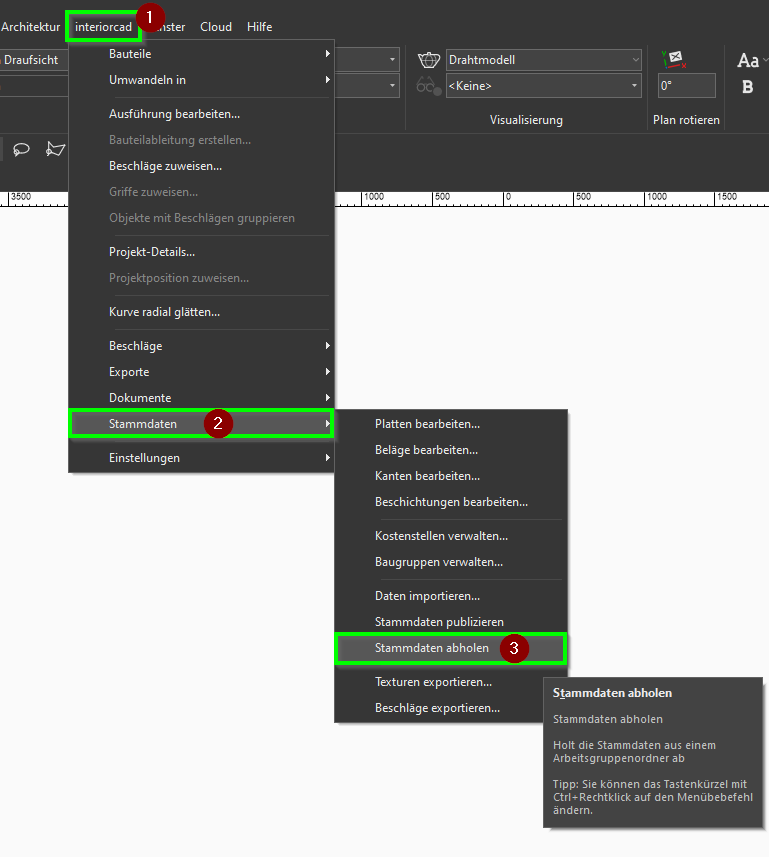Viewport: 769px width, 857px height.
Task: Click arrow of dropdown behind menu, second row
Action: [x=392, y=86]
